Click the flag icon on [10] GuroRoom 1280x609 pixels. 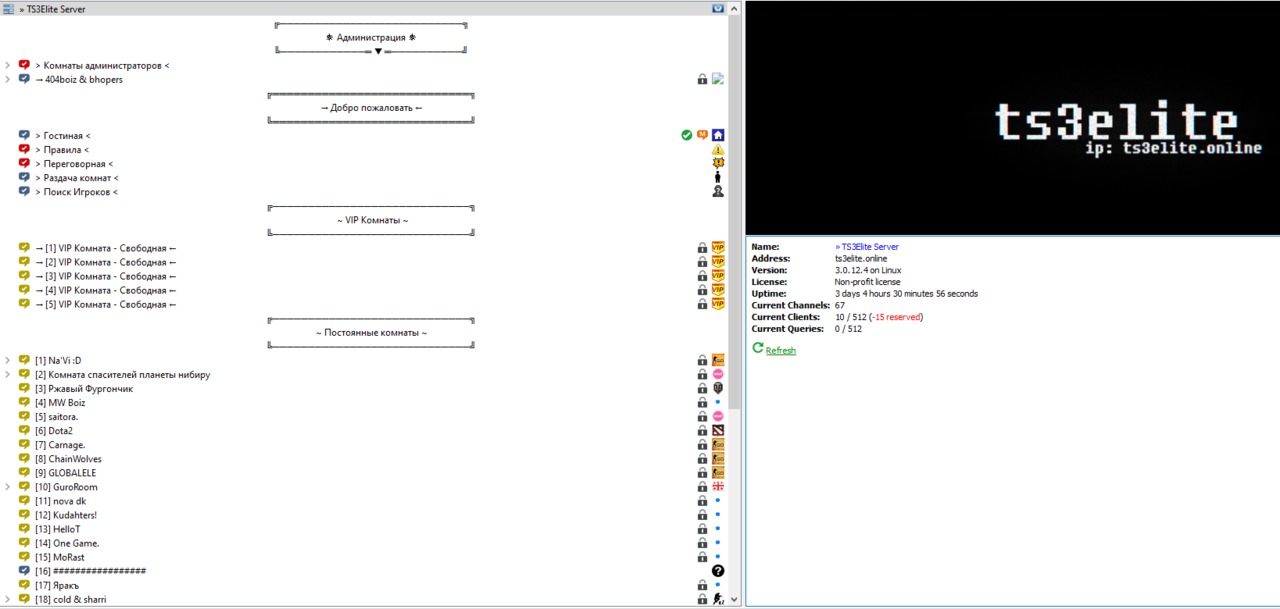718,487
